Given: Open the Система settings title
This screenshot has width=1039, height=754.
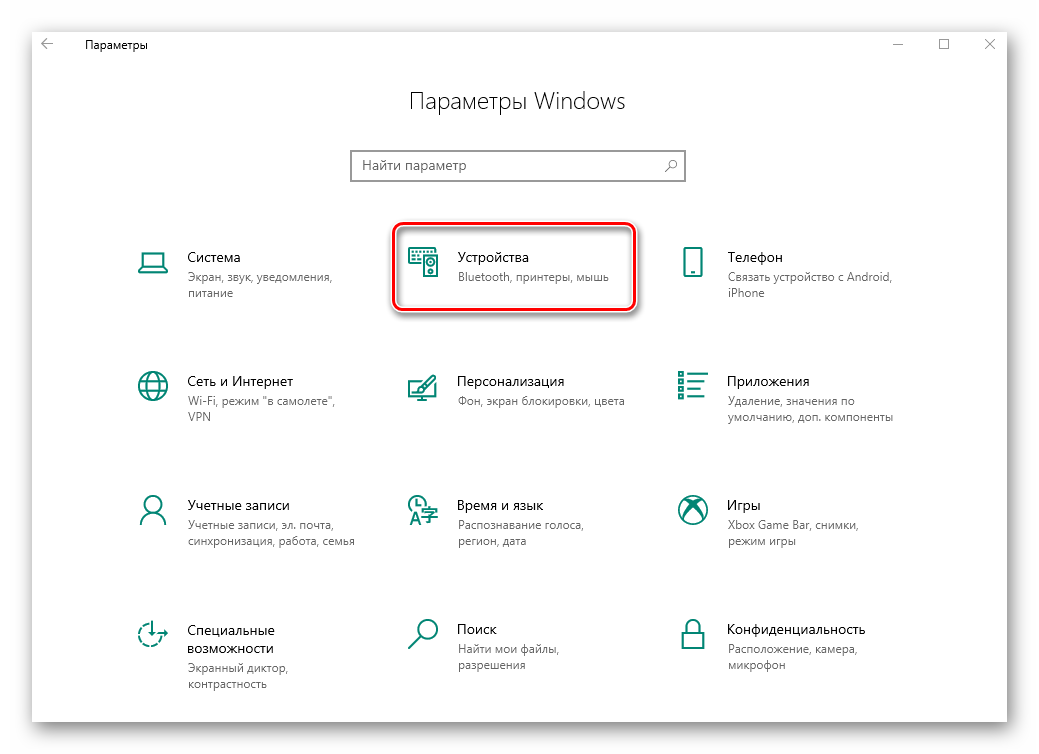Looking at the screenshot, I should click(x=213, y=257).
